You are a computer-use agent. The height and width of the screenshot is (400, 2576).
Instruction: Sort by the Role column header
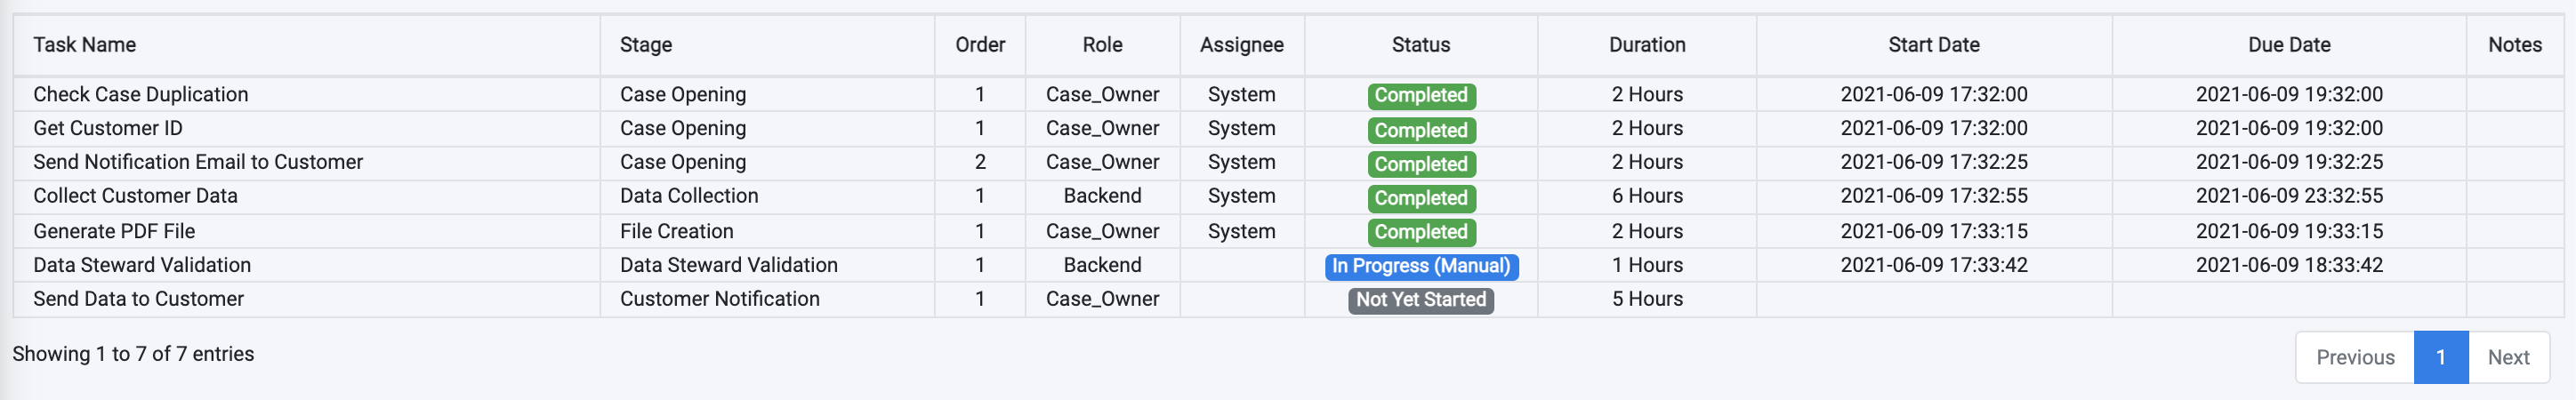point(1102,45)
